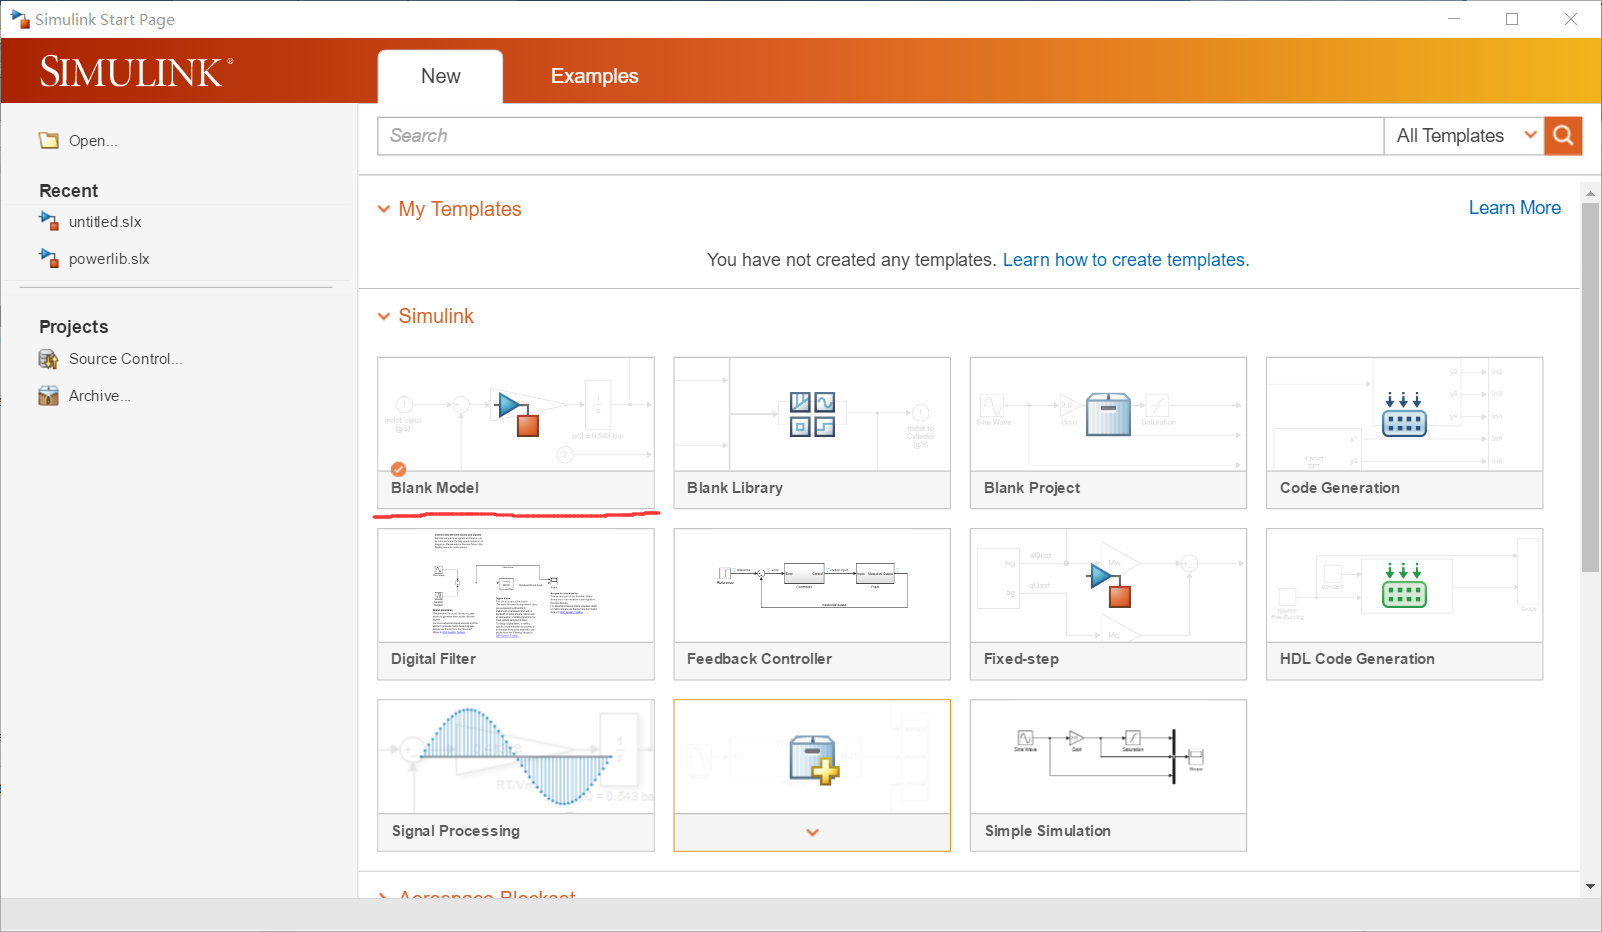Screen dimensions: 1602x932
Task: Click the Code Generation label
Action: click(1340, 488)
